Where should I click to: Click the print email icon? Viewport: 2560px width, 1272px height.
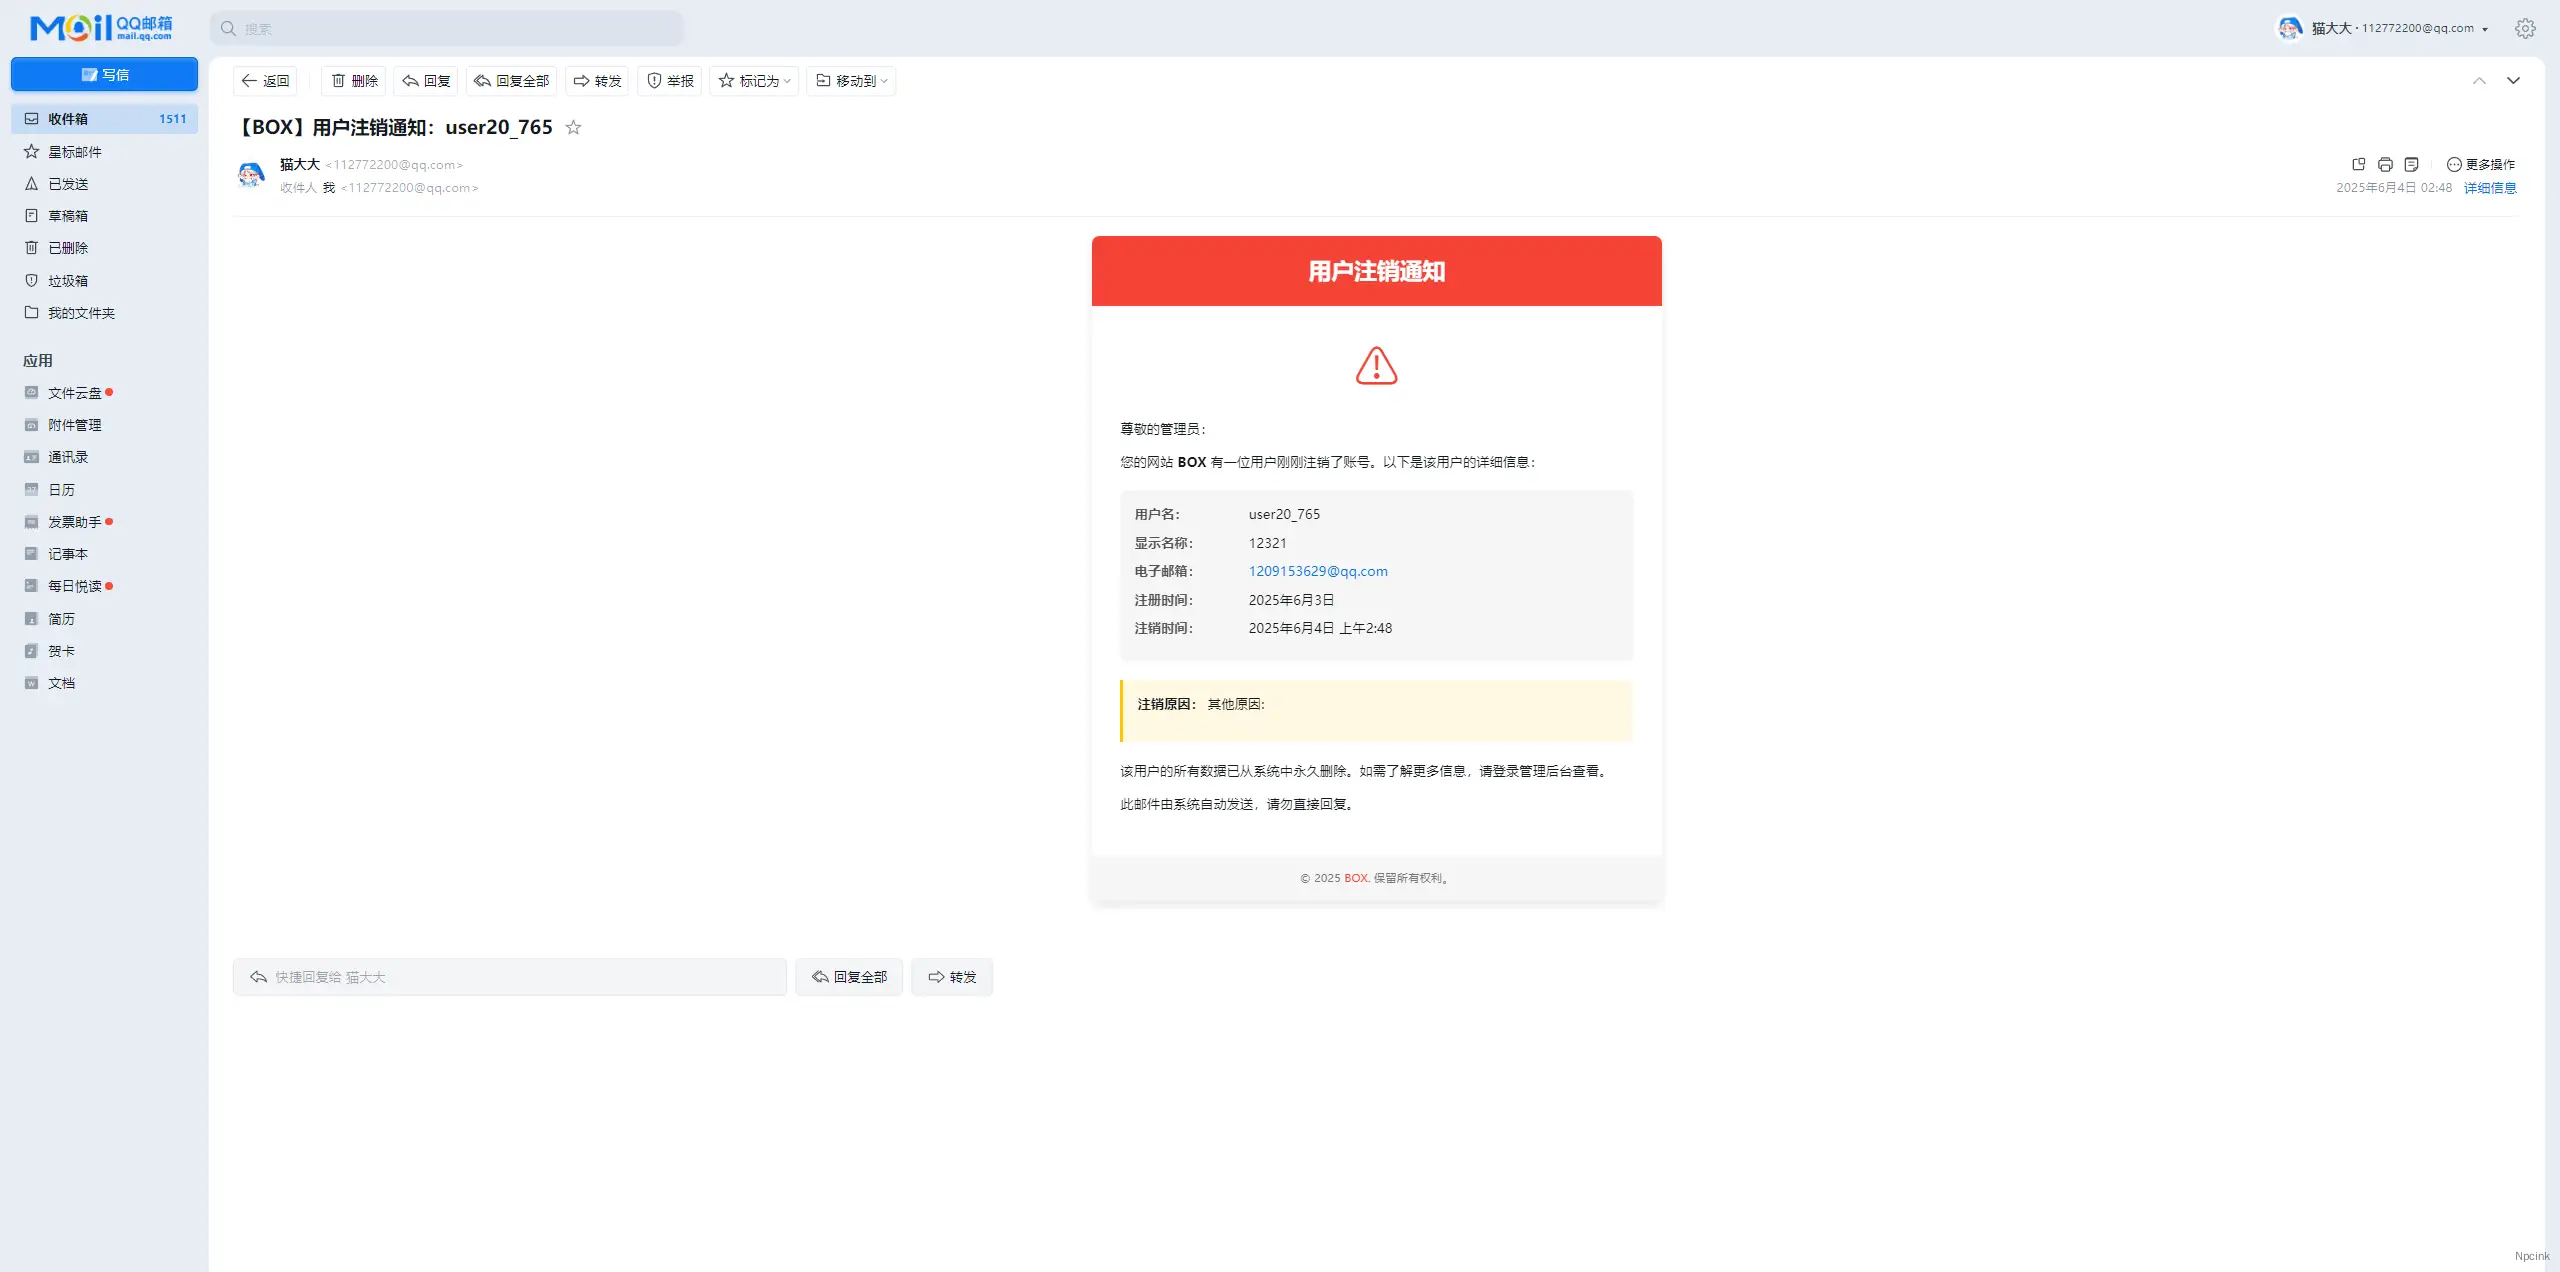tap(2387, 164)
